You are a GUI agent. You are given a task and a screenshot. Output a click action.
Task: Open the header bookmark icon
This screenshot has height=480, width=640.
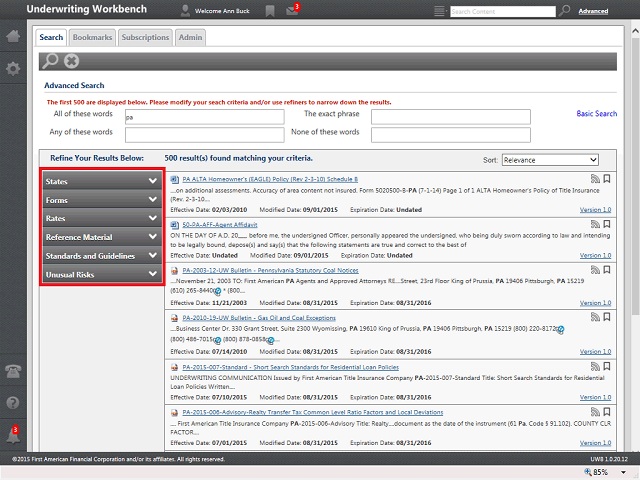[x=270, y=11]
